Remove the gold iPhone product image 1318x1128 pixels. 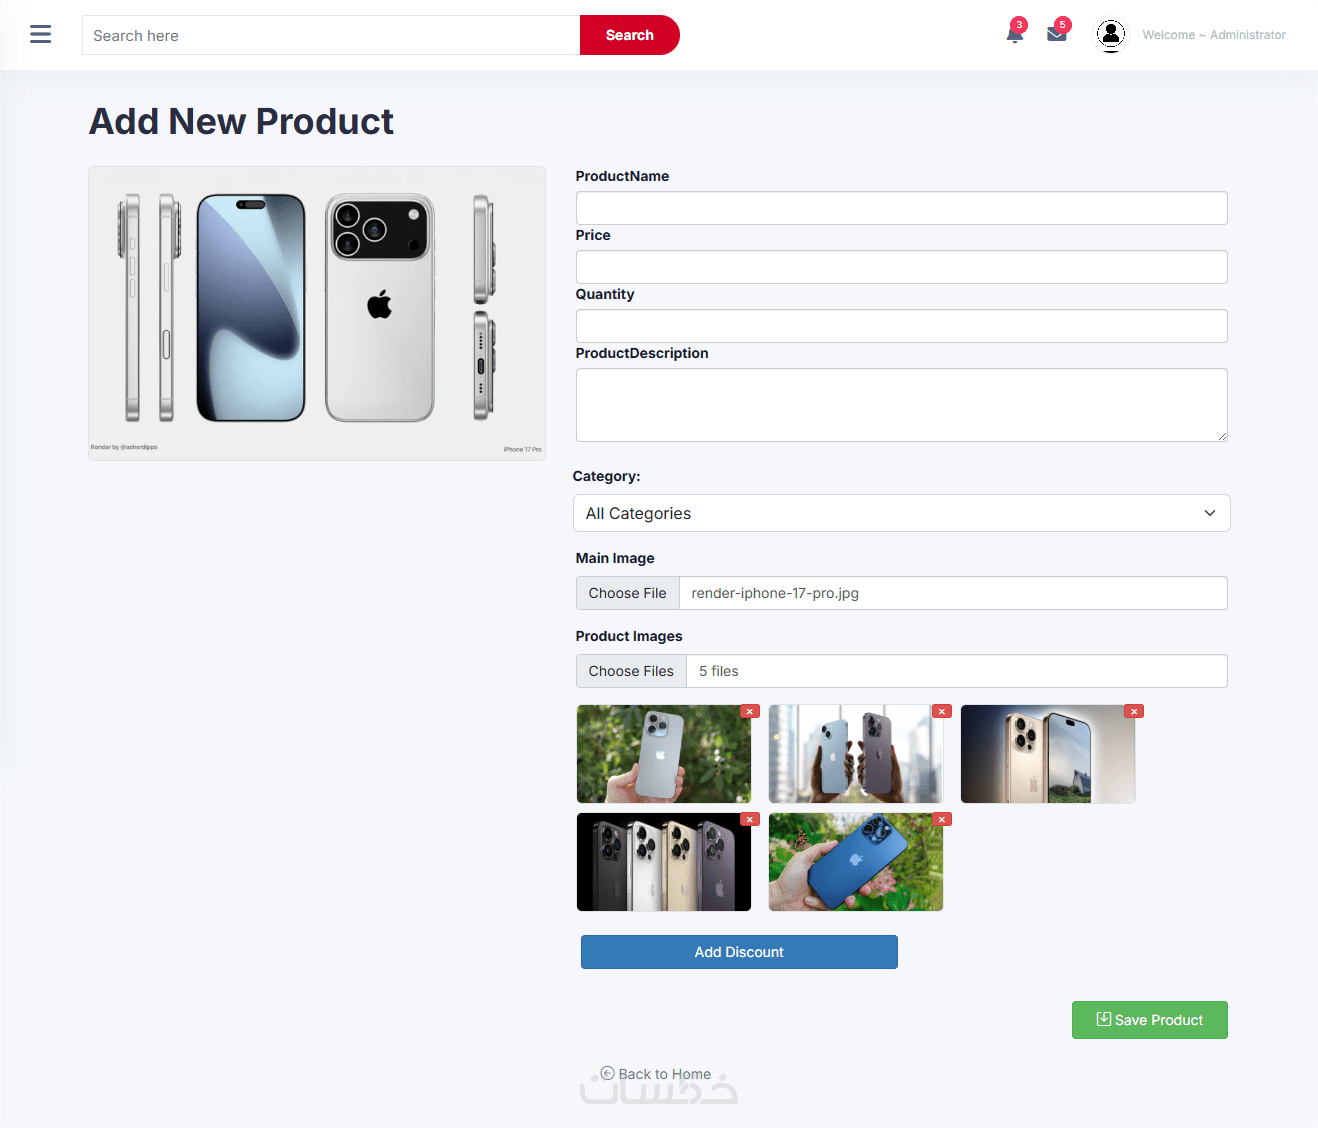pos(1134,711)
